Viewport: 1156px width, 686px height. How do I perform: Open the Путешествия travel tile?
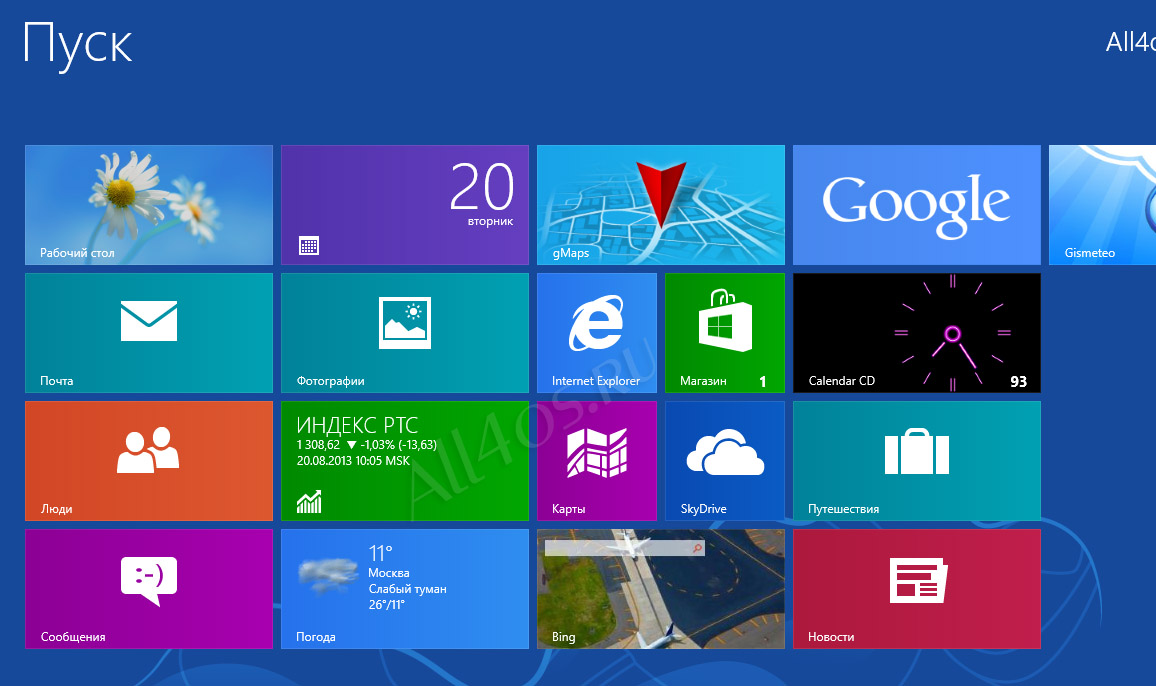click(x=916, y=461)
